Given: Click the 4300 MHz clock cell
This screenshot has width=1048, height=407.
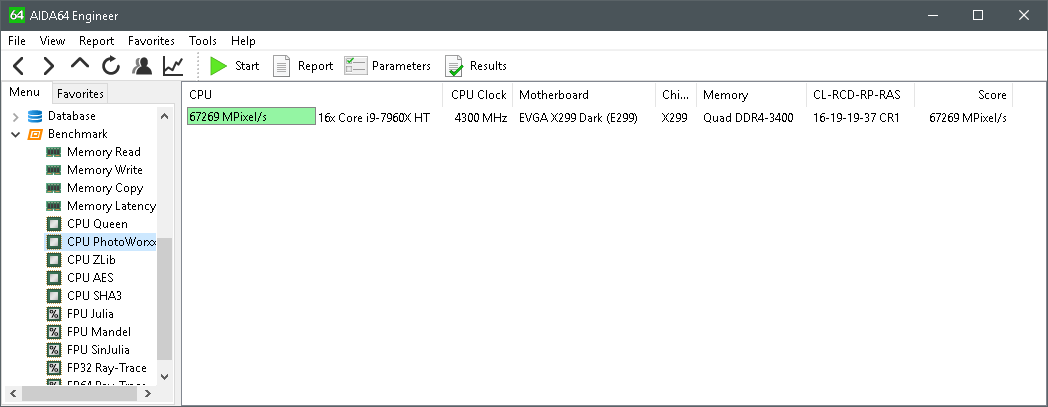Looking at the screenshot, I should 481,118.
